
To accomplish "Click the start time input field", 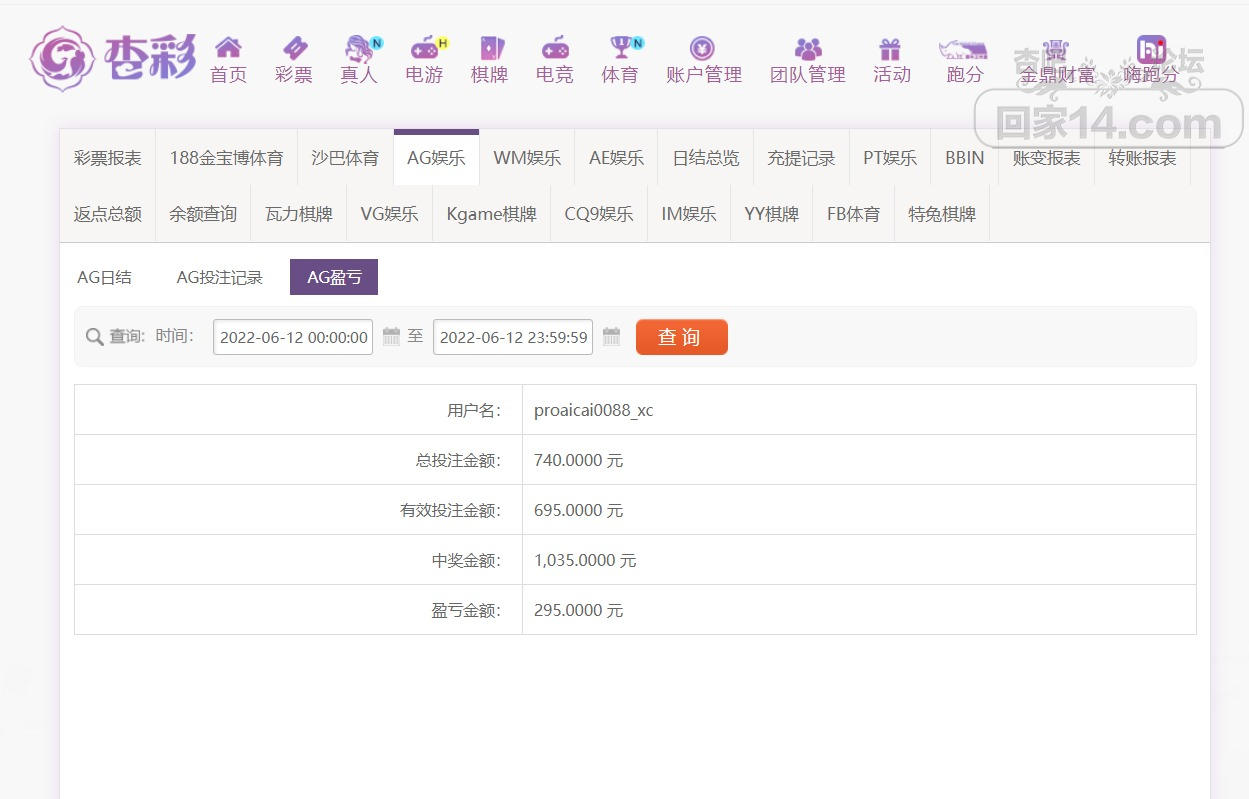I will pos(293,338).
